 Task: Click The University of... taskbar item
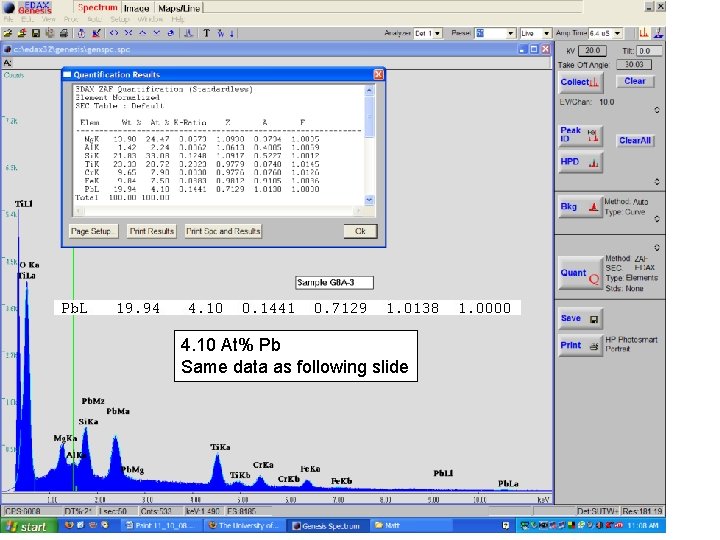pyautogui.click(x=243, y=525)
